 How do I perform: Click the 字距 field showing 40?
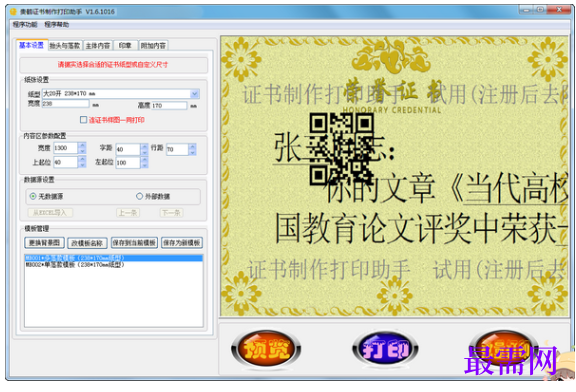pos(127,149)
